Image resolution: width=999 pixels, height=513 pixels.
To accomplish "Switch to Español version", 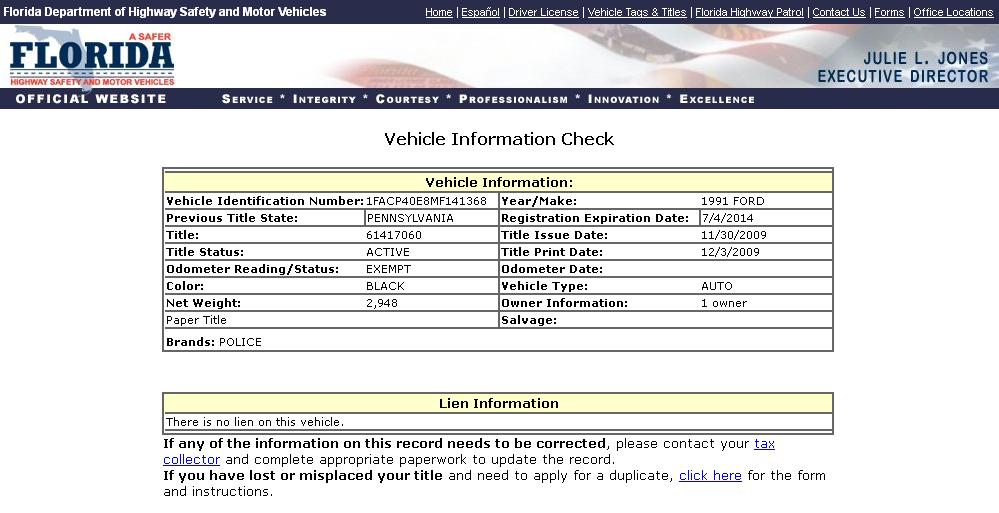I will (480, 12).
